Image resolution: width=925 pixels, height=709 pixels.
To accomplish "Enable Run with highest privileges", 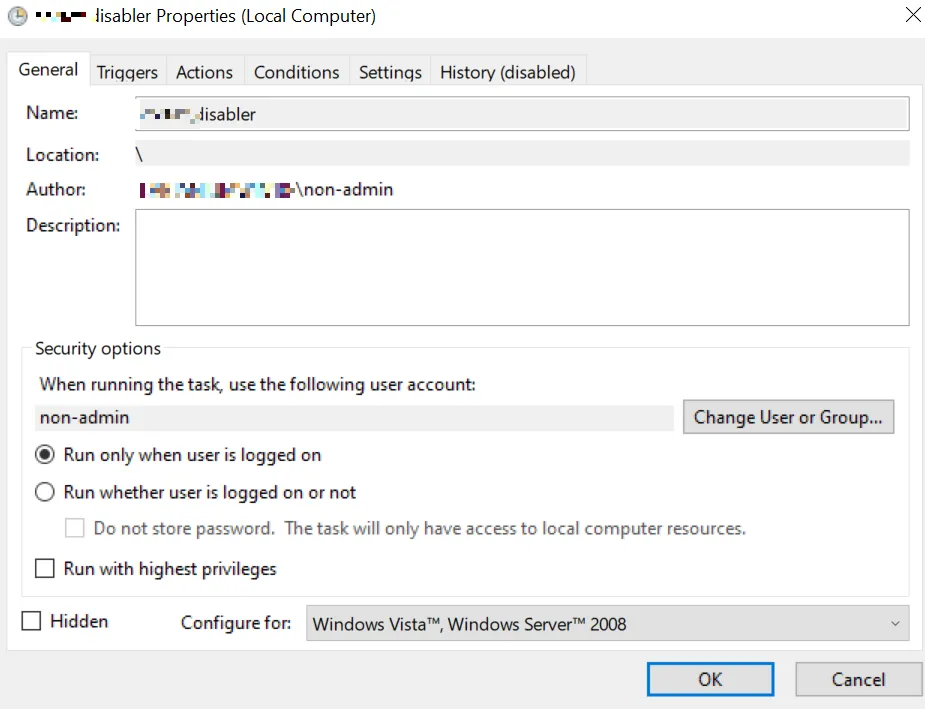I will (45, 569).
